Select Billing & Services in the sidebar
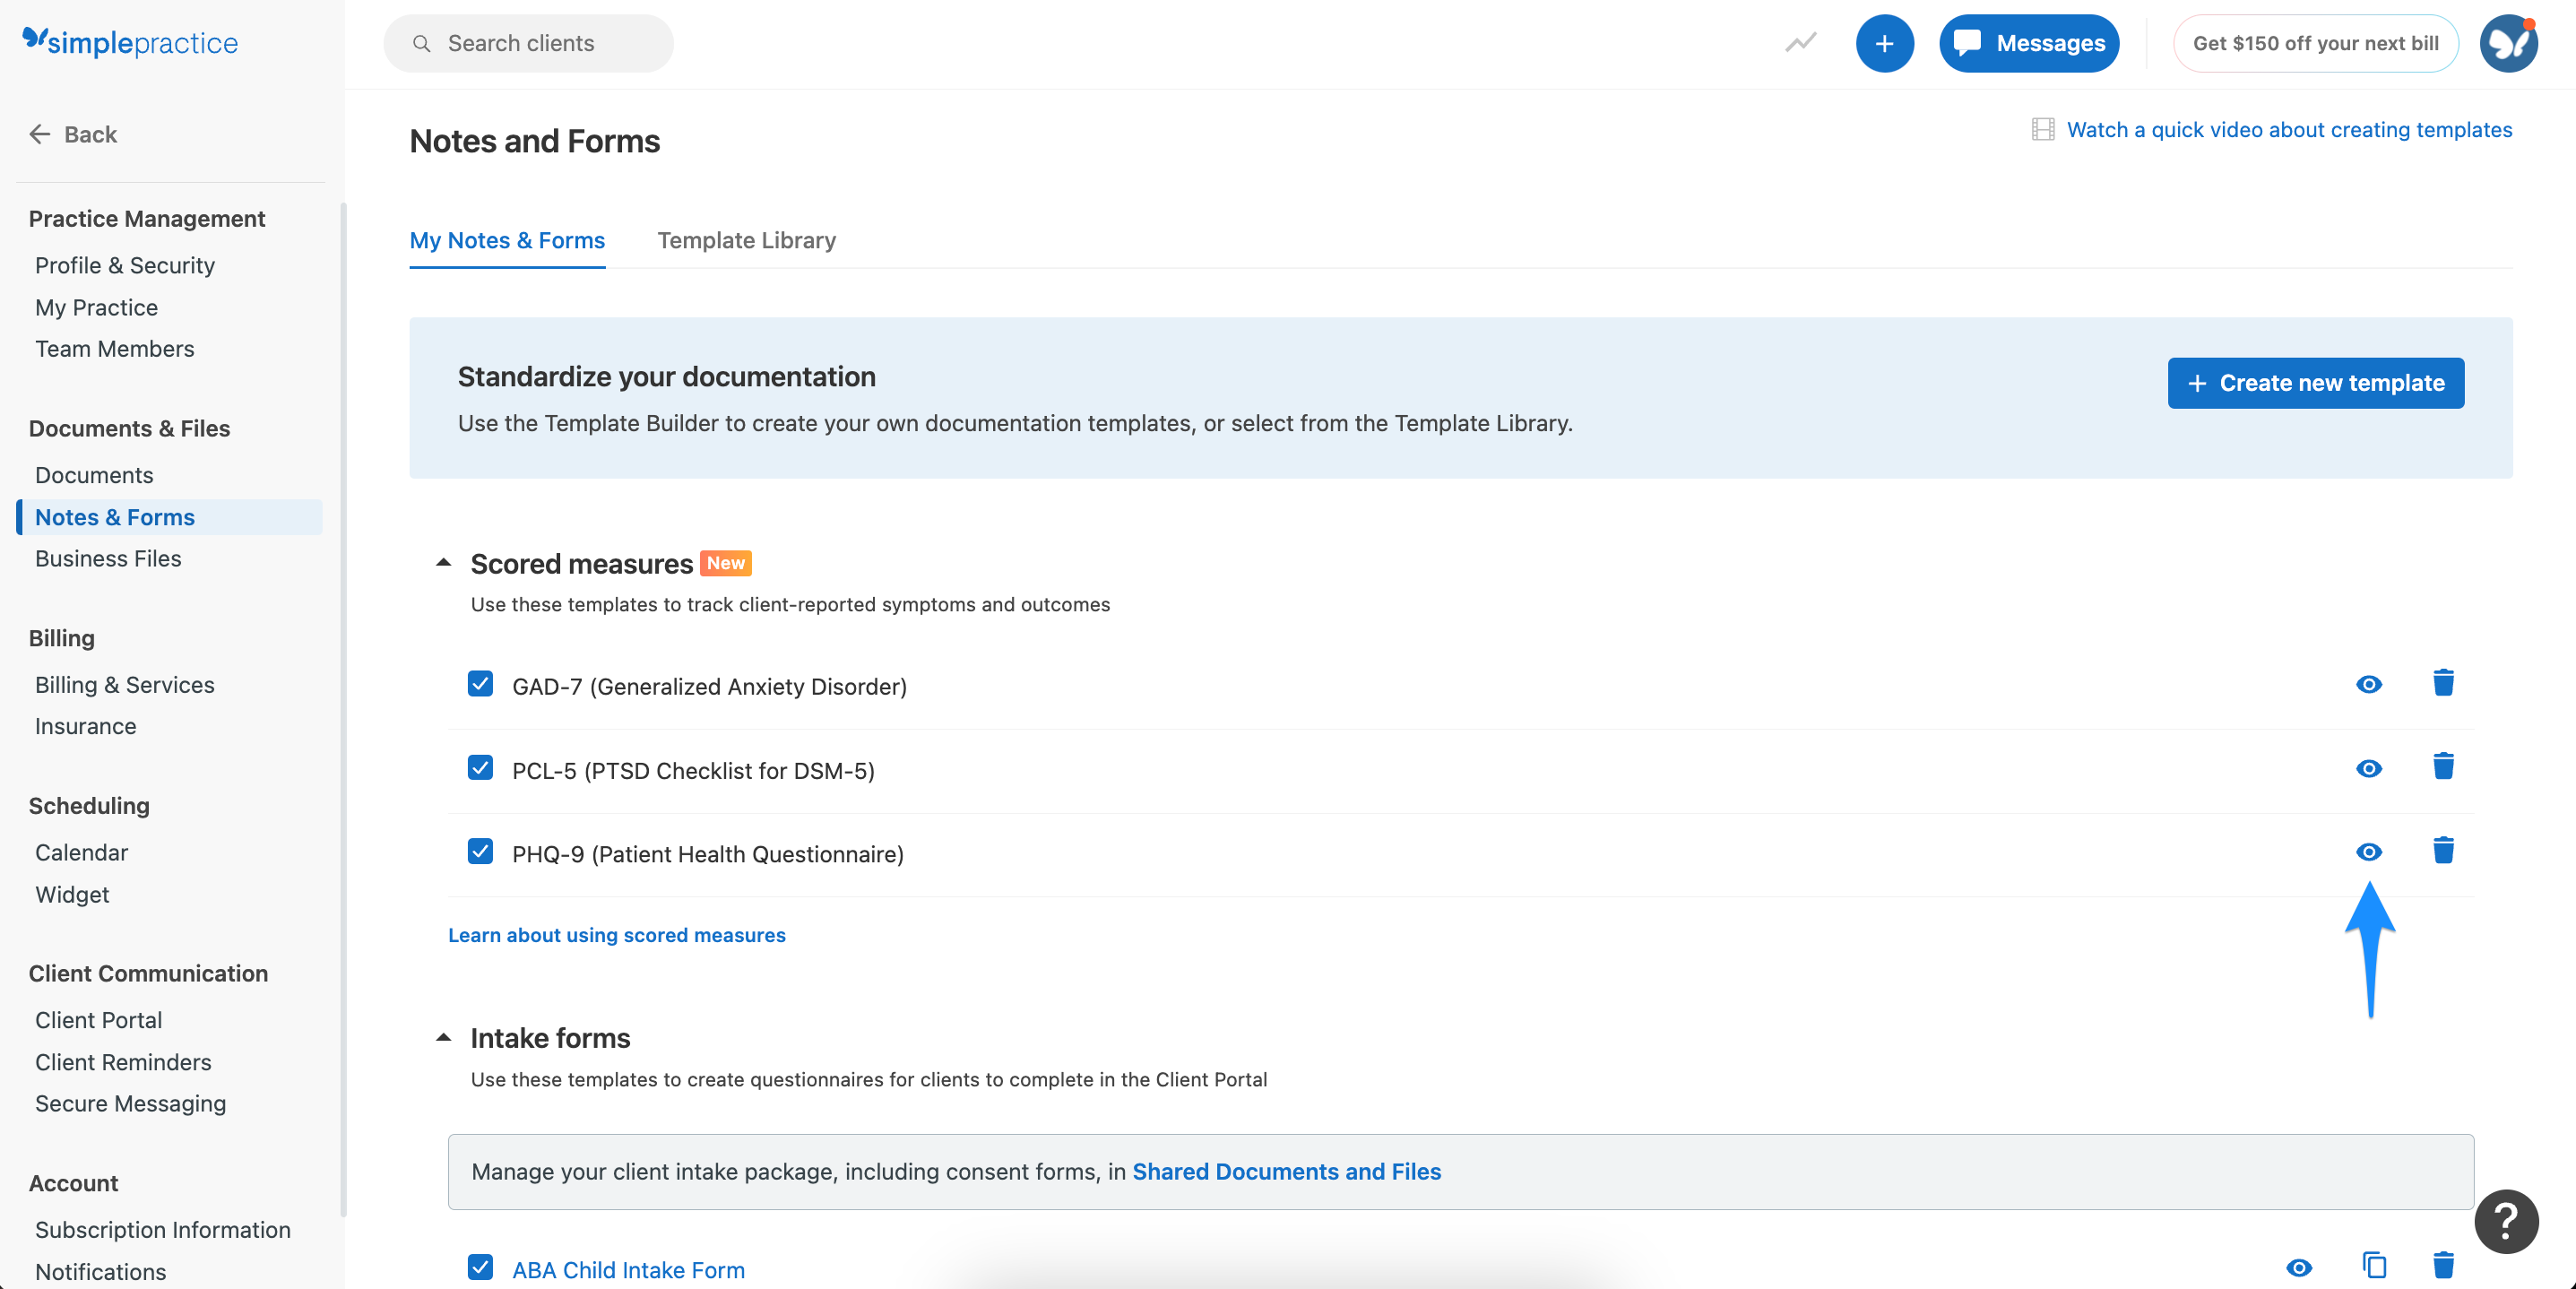Screen dimensions: 2576x1289 (124, 684)
